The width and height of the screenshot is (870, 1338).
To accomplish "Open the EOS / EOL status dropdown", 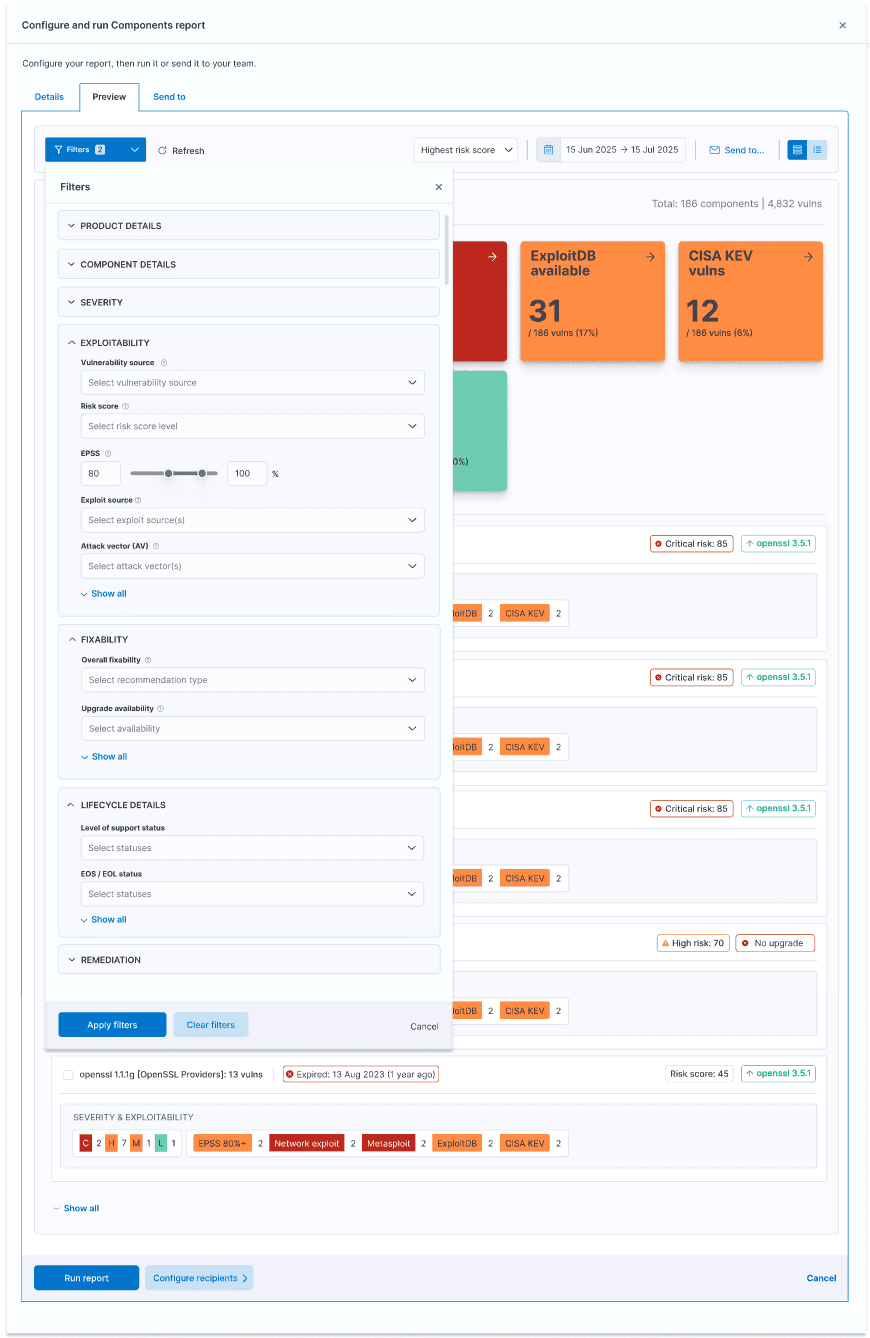I will (x=252, y=894).
